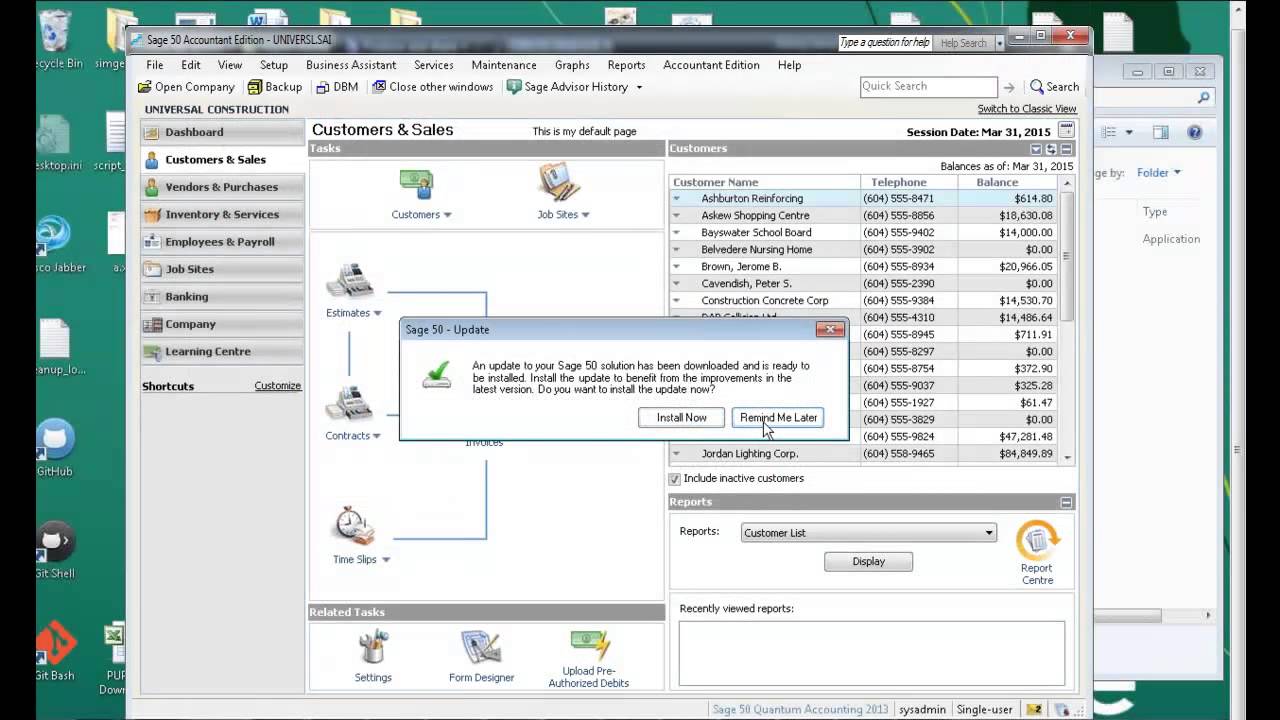
Task: Open the Customers icon
Action: pos(416,186)
